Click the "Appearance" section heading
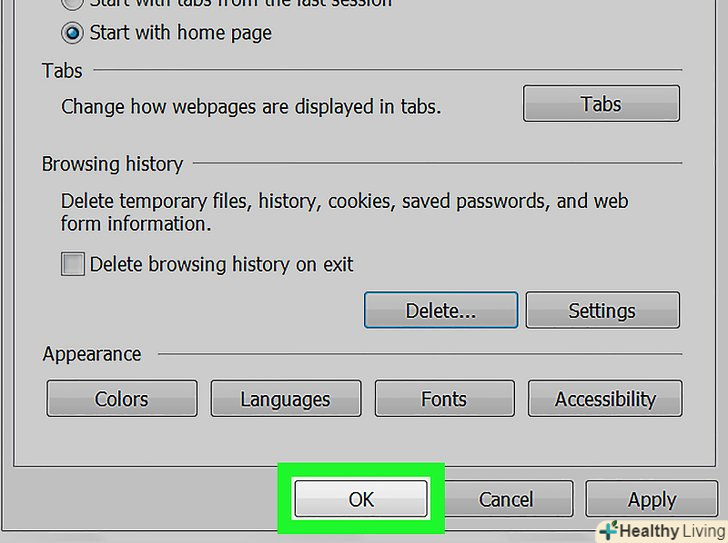Image resolution: width=728 pixels, height=543 pixels. coord(92,354)
